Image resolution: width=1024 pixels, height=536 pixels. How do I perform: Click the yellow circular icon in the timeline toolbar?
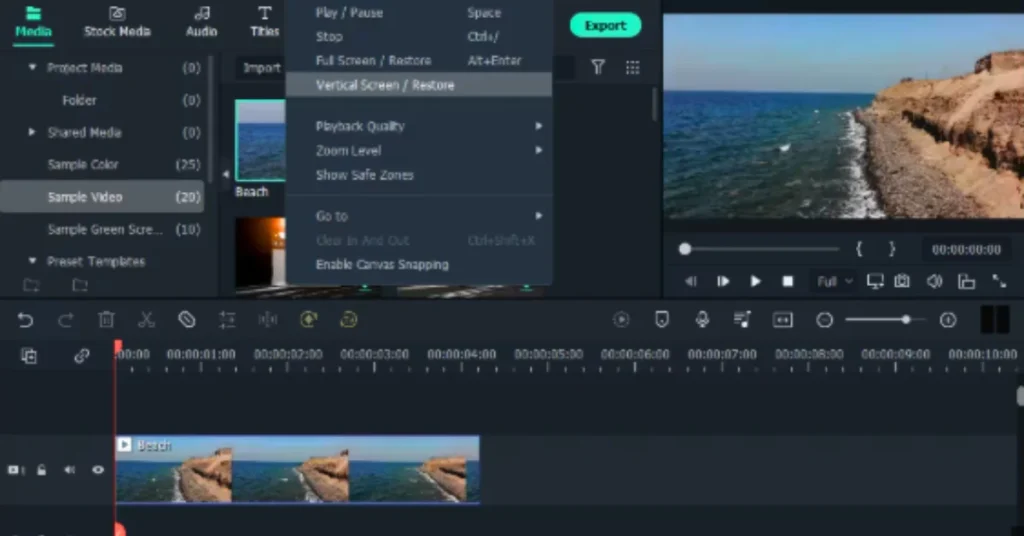349,320
